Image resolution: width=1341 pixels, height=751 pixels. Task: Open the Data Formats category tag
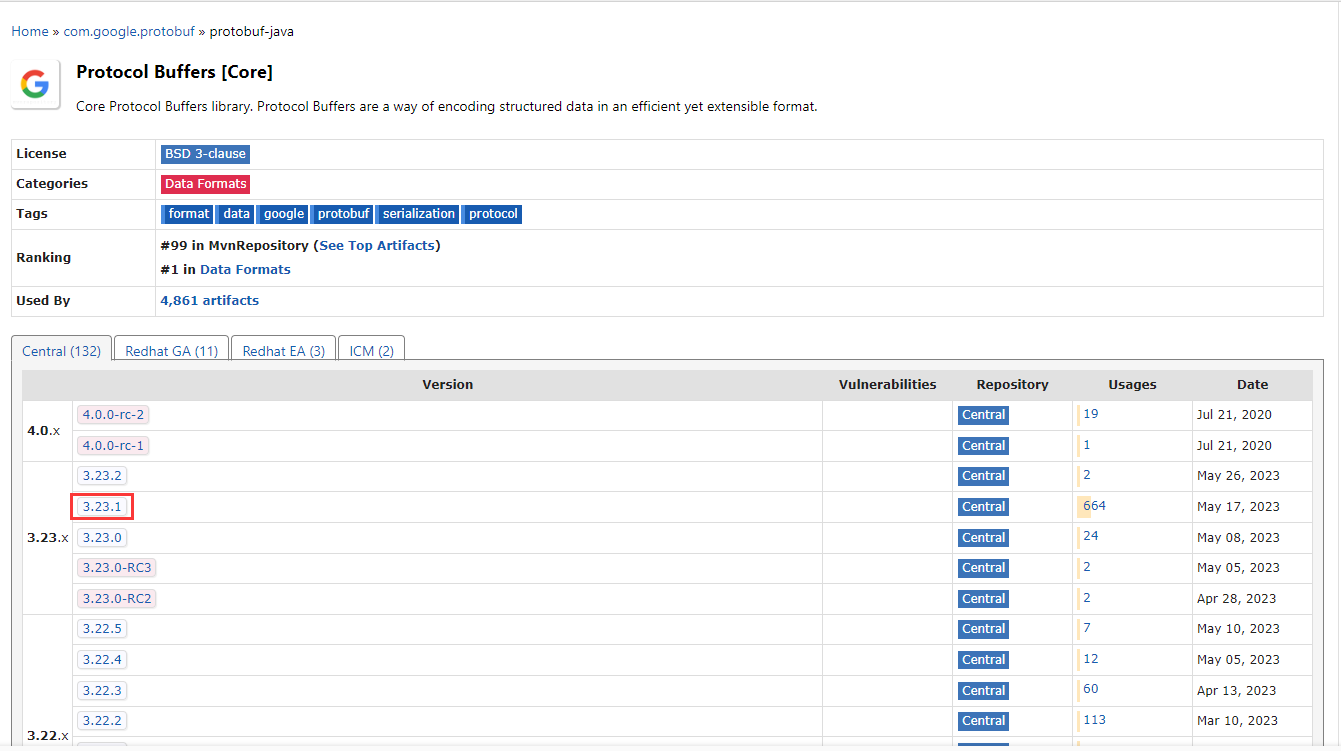(205, 184)
